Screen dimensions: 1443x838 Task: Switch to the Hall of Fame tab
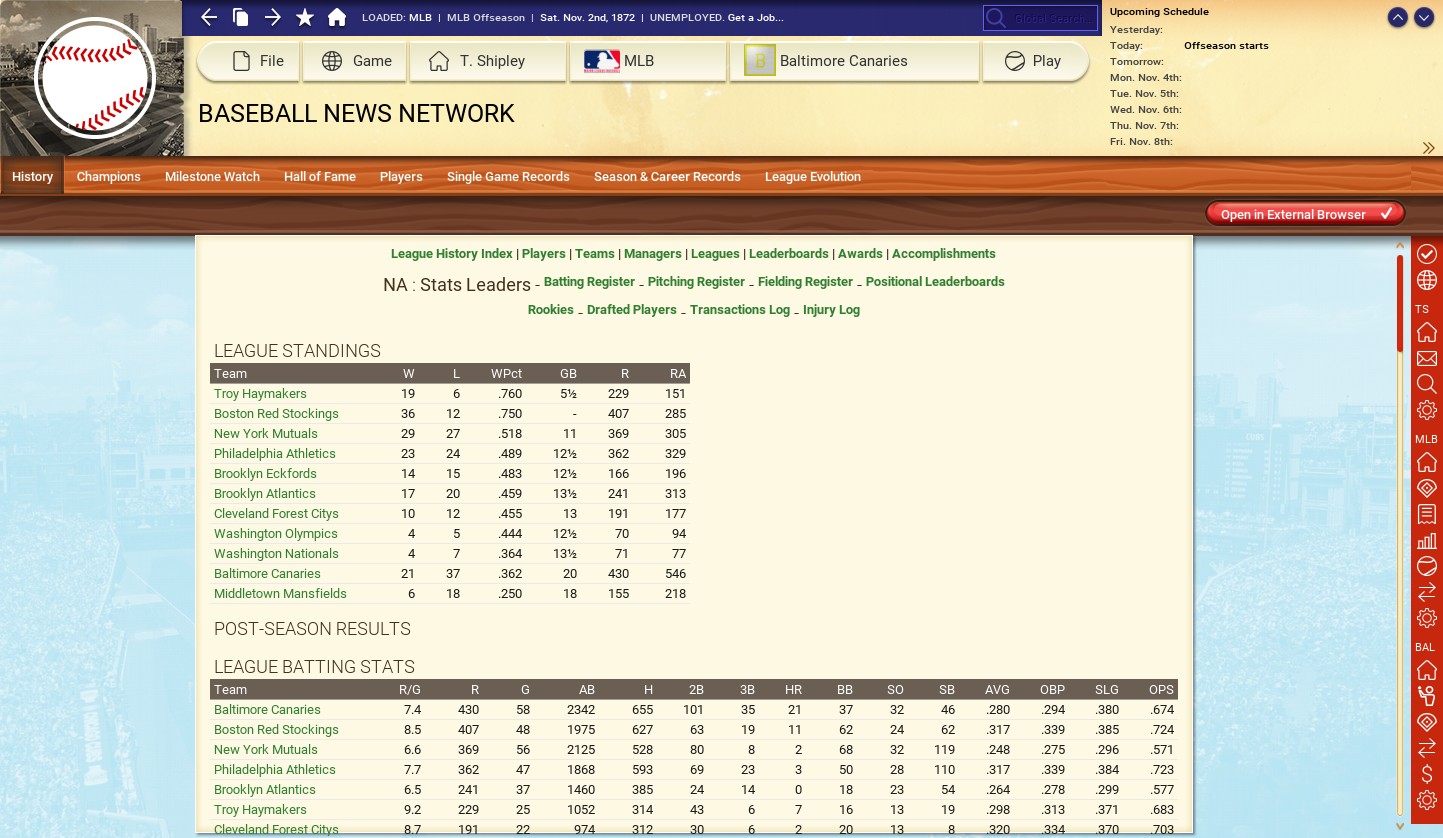click(x=320, y=177)
